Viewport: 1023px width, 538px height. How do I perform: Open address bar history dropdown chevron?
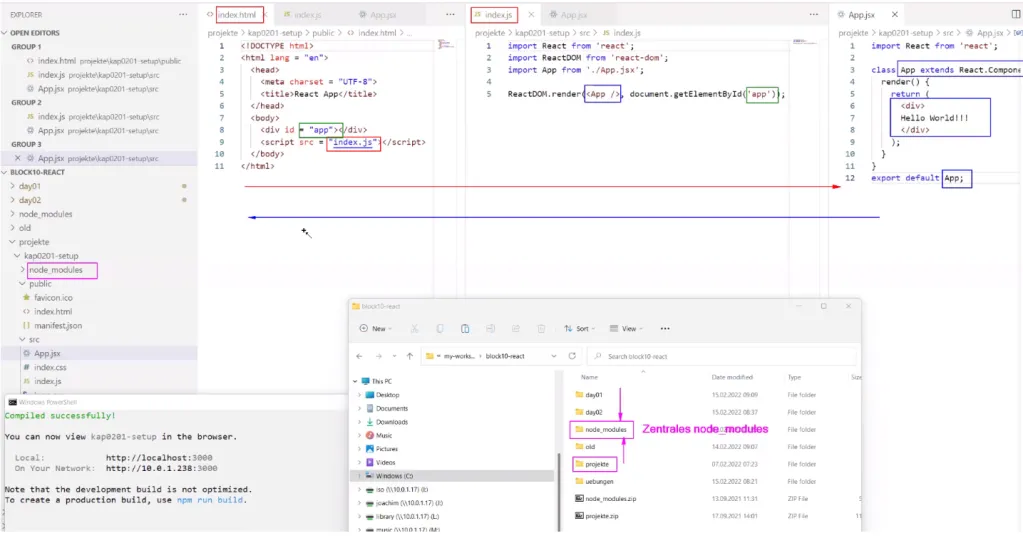(x=554, y=356)
